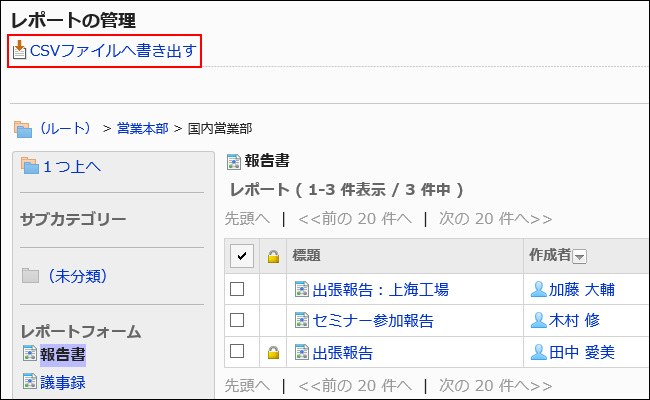Viewport: 650px width, 400px height.
Task: Click bottom 次の 20 件へ>> pager link
Action: tap(496, 385)
